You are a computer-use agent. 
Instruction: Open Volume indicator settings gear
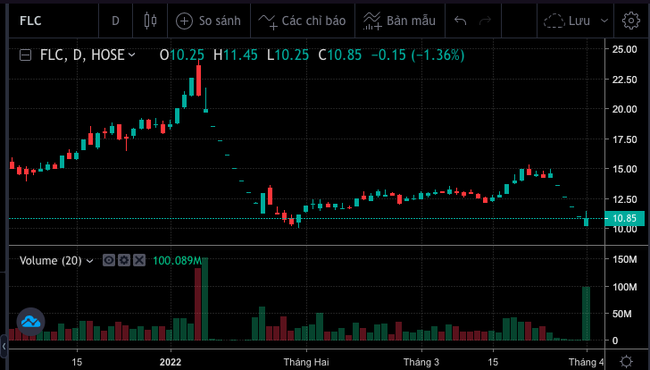[124, 260]
